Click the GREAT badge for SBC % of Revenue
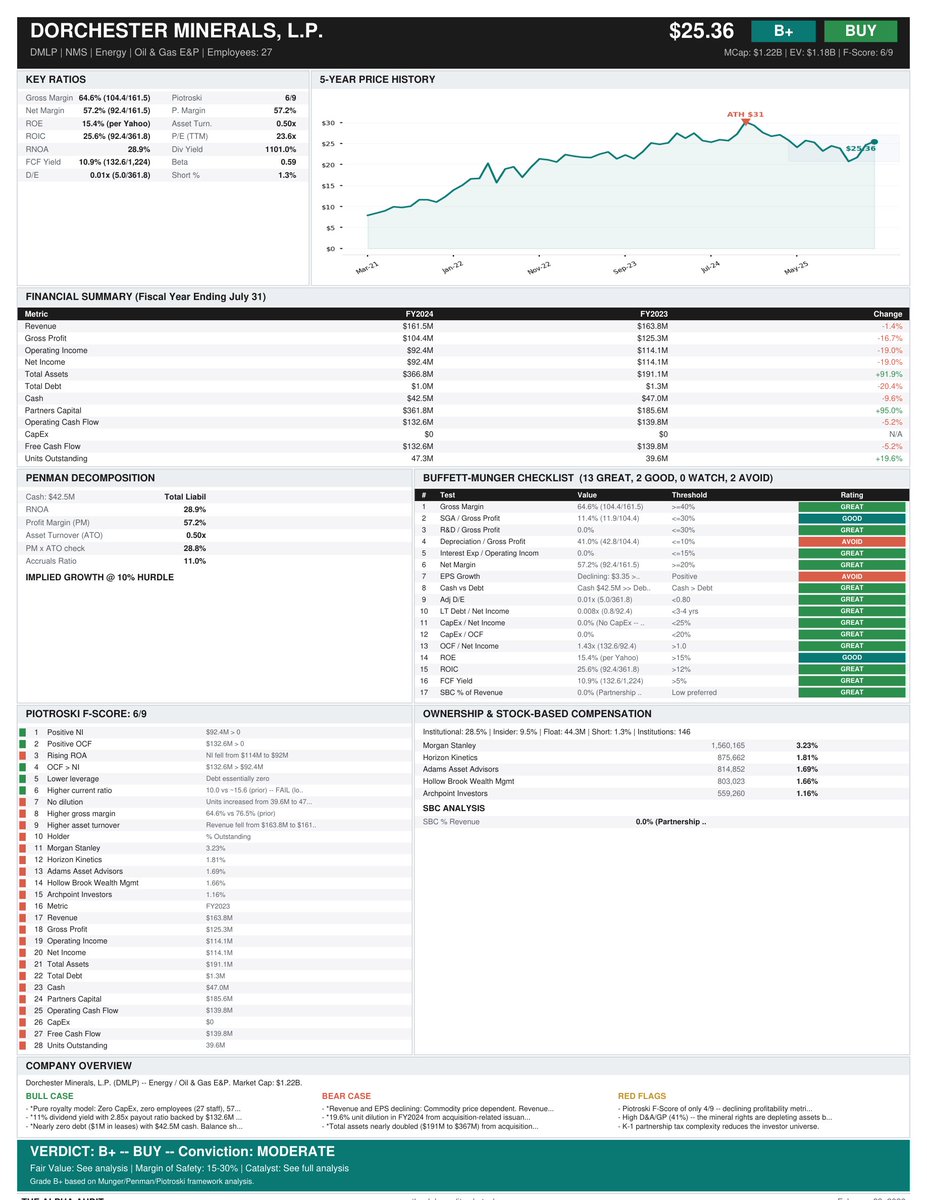This screenshot has width=927, height=1200. (x=851, y=692)
